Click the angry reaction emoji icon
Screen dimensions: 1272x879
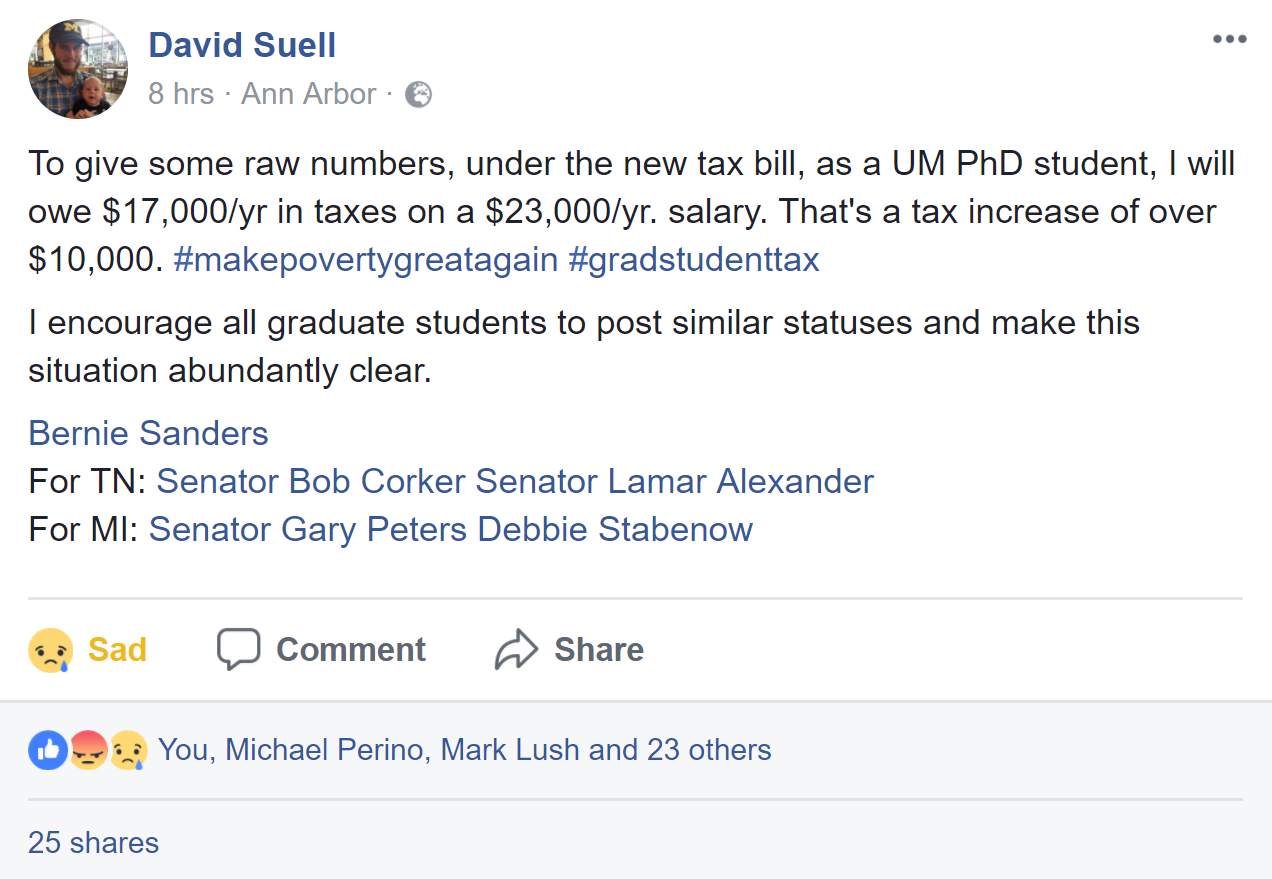click(x=88, y=750)
